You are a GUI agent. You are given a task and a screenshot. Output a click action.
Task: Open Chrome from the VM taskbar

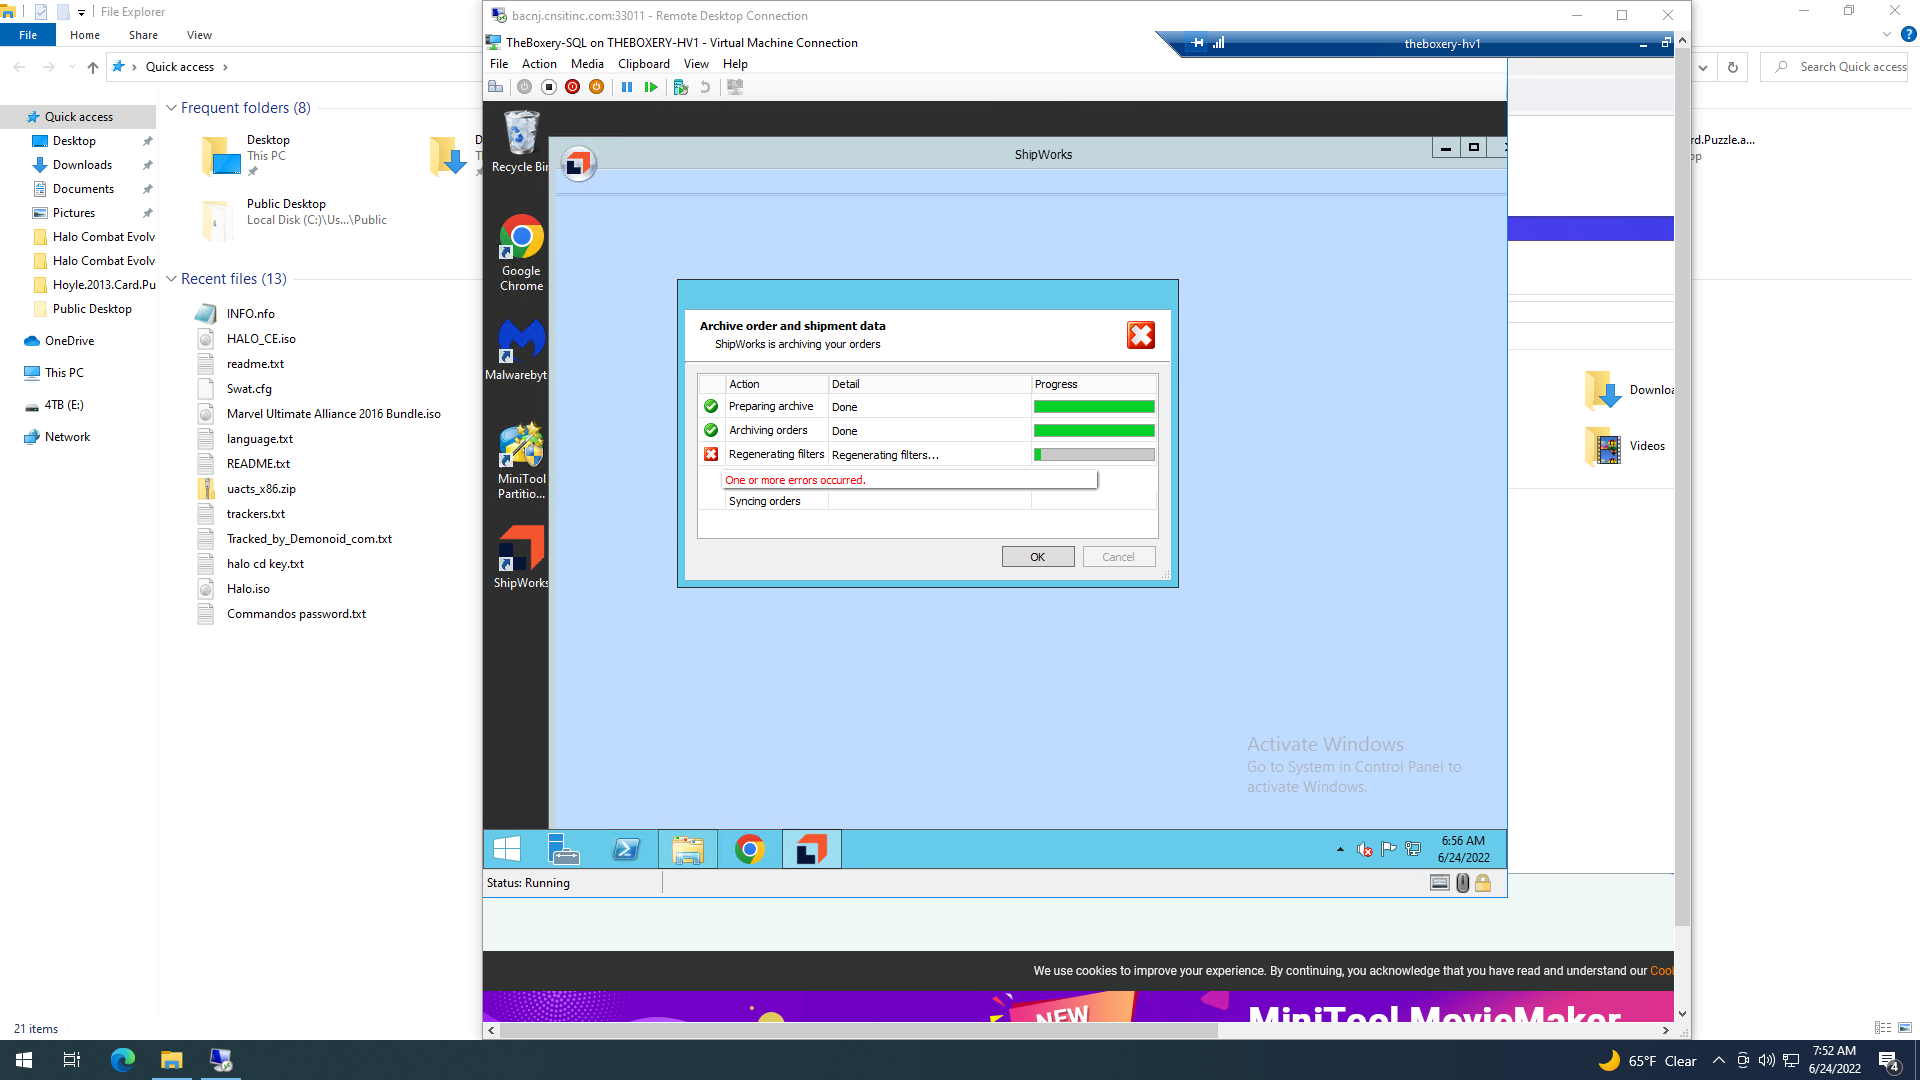pyautogui.click(x=749, y=849)
